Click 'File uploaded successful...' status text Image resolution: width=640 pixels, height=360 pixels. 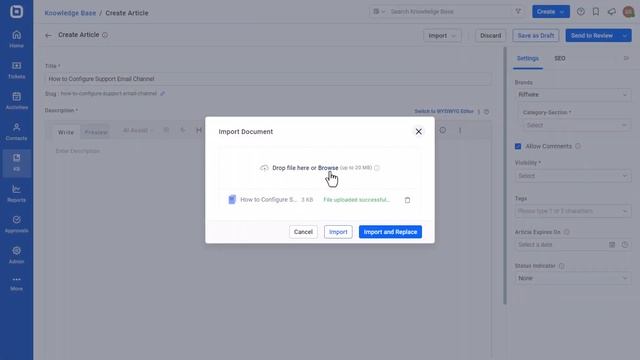[x=356, y=200]
